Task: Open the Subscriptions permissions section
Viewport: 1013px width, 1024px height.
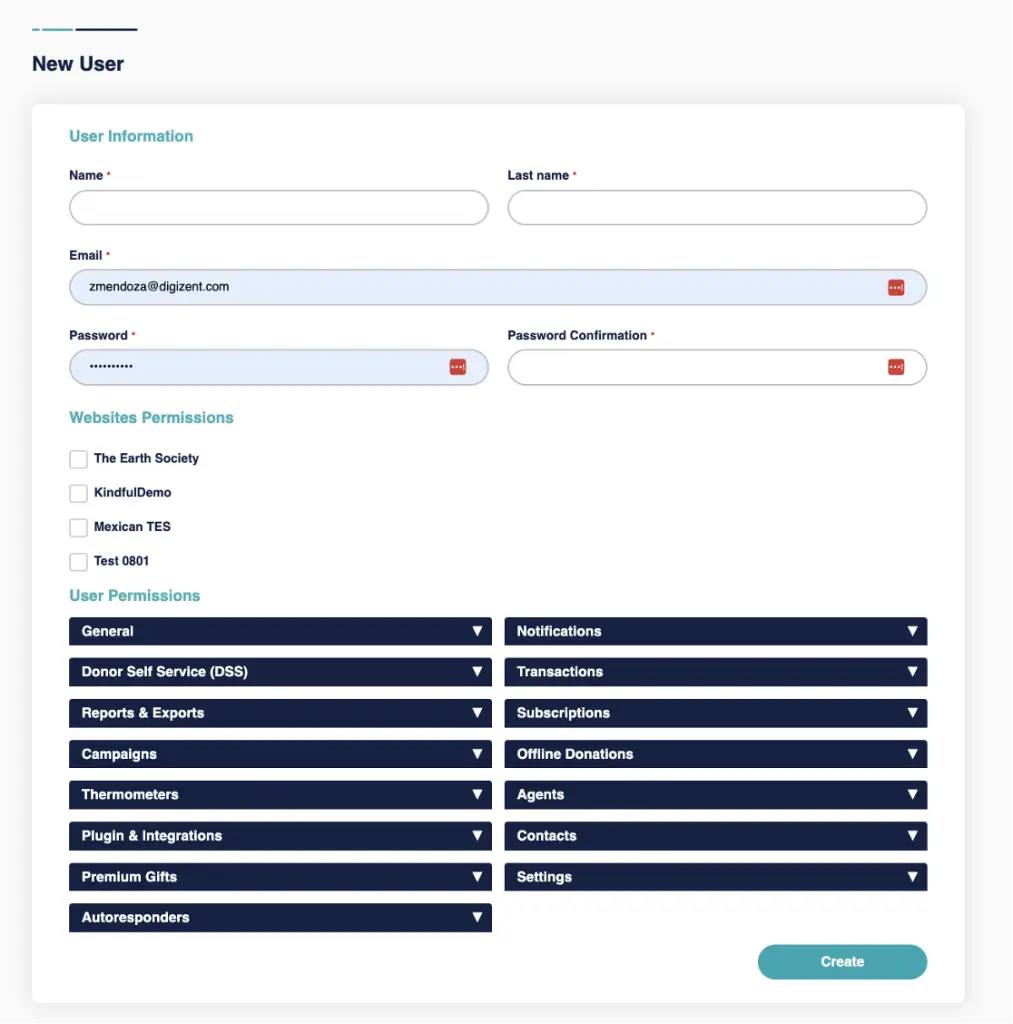Action: click(715, 713)
